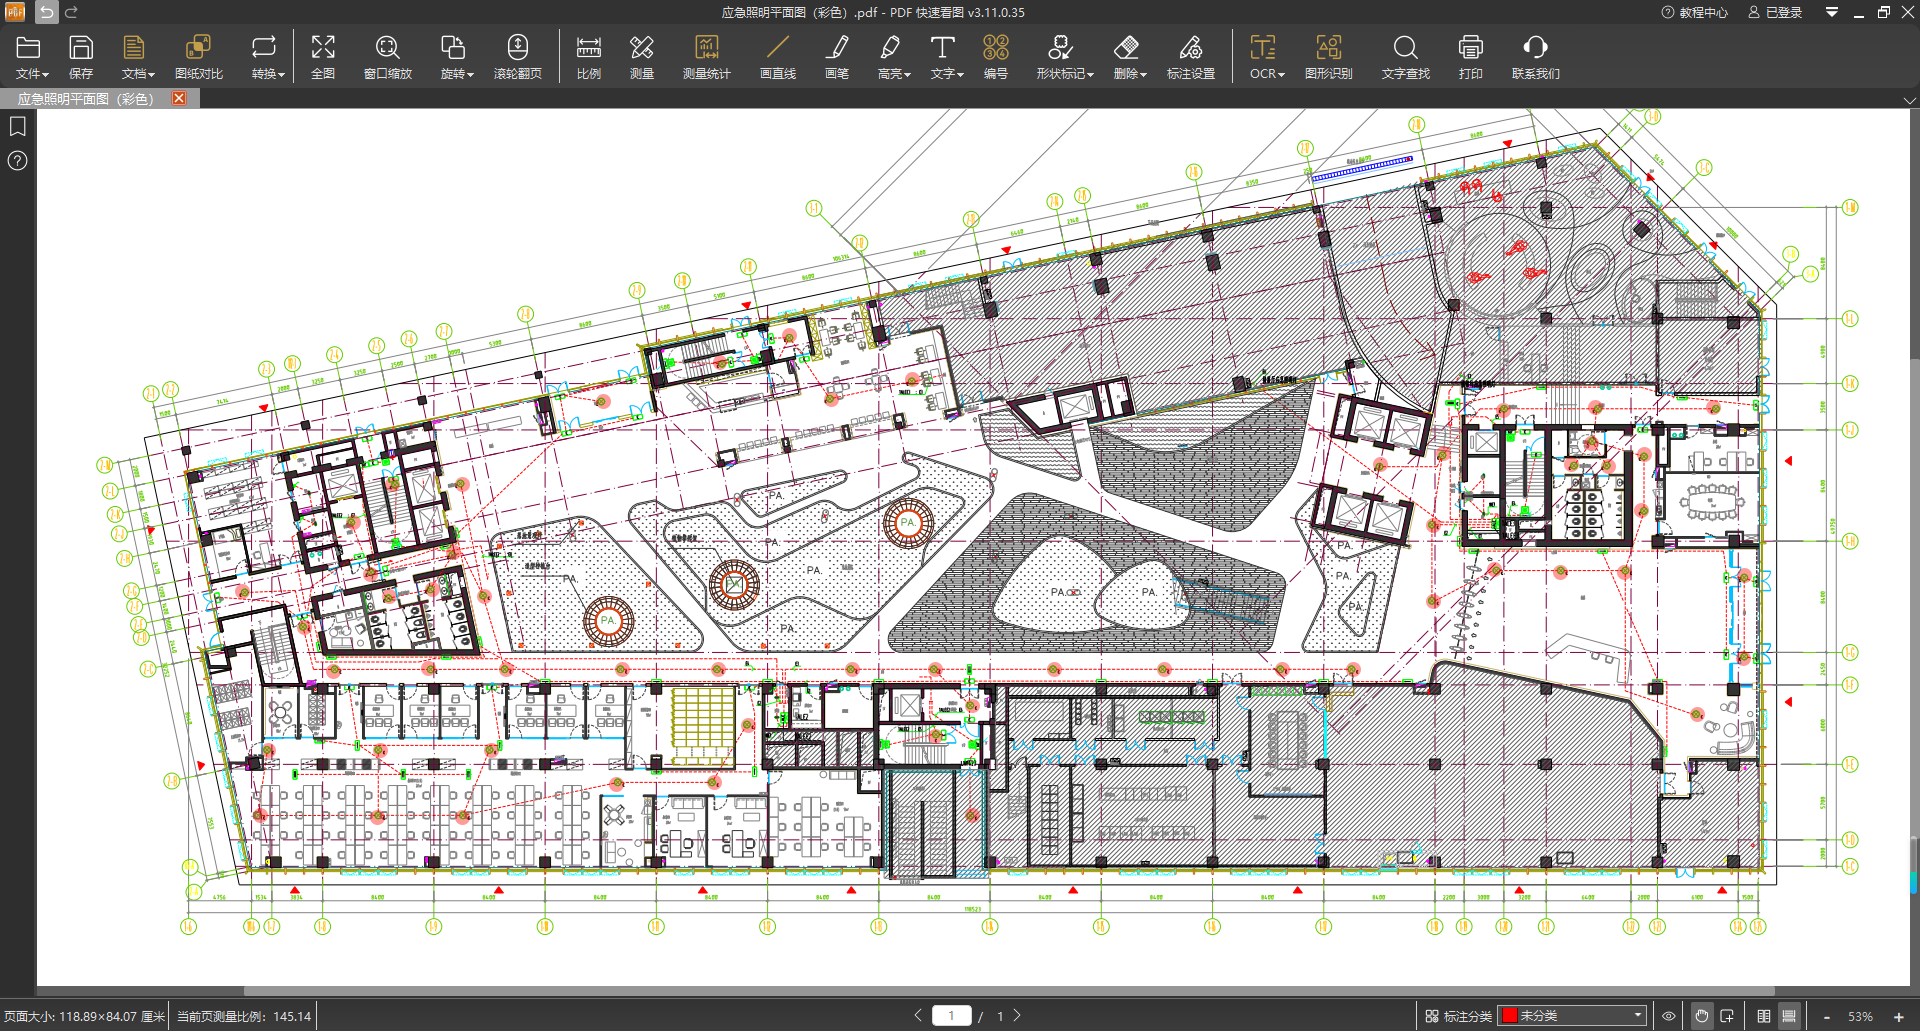Open text search (文字查找)
1920x1031 pixels.
coord(1406,57)
